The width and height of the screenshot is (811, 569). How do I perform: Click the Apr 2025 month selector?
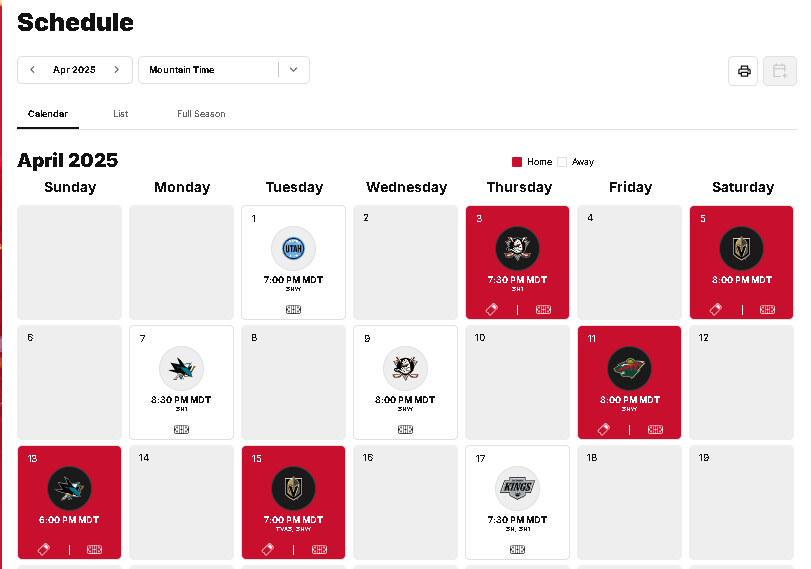74,70
